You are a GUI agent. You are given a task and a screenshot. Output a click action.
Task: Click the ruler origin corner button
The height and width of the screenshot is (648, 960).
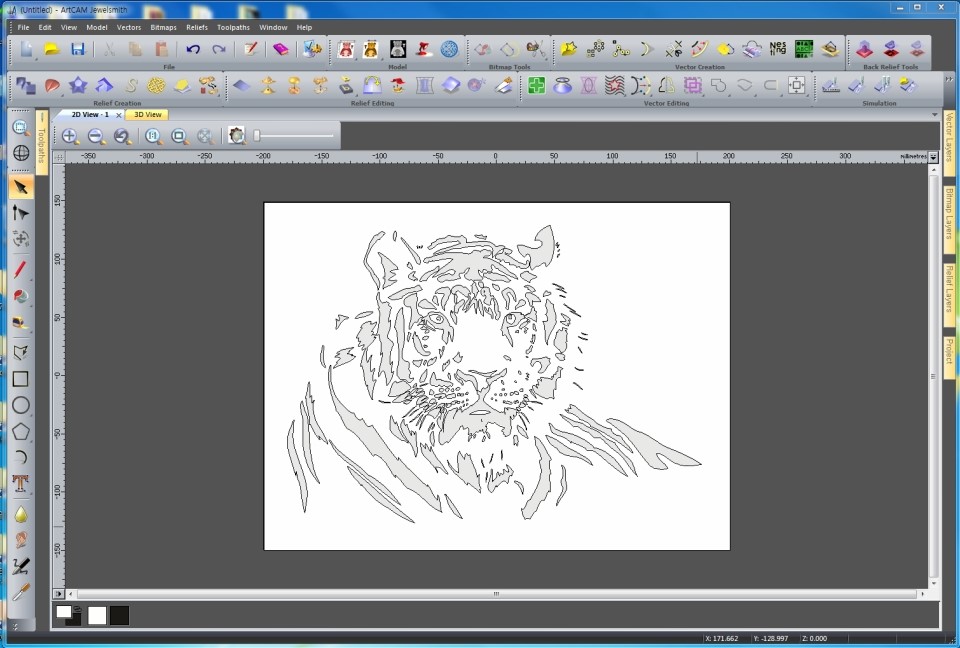pyautogui.click(x=59, y=157)
